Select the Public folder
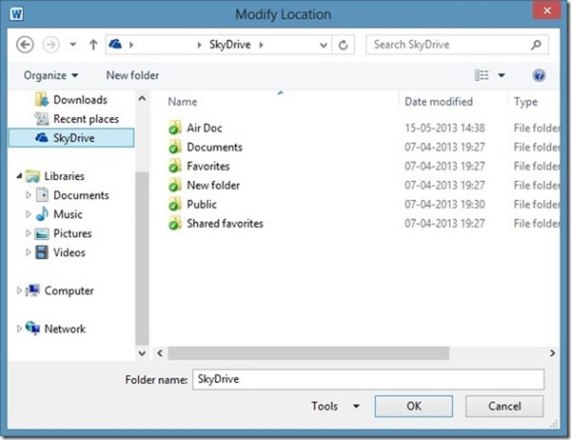The height and width of the screenshot is (440, 571). tap(202, 204)
